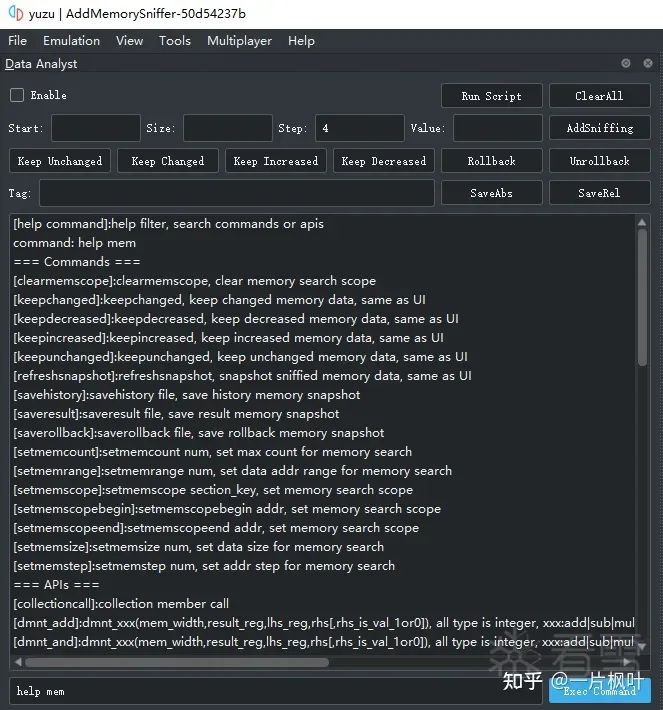Click the '[keepunchanged]' output line

240,357
